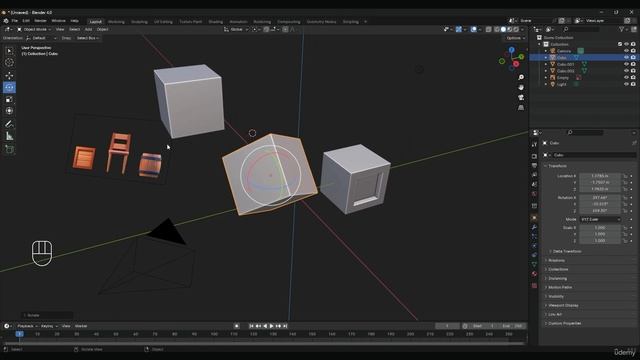The height and width of the screenshot is (360, 640).
Task: Click the pan view hand icon
Action: pos(521,87)
